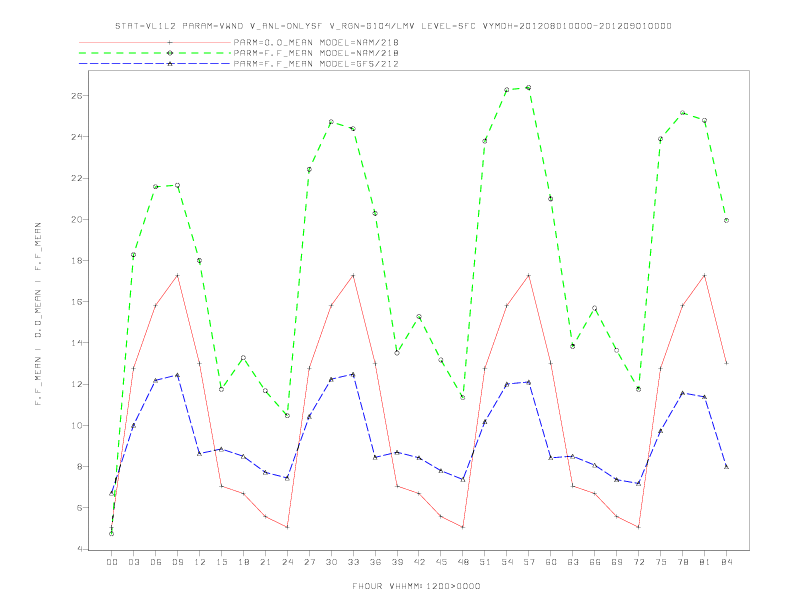Click the y-axis tick label 14
This screenshot has width=792, height=612.
pyautogui.click(x=77, y=343)
